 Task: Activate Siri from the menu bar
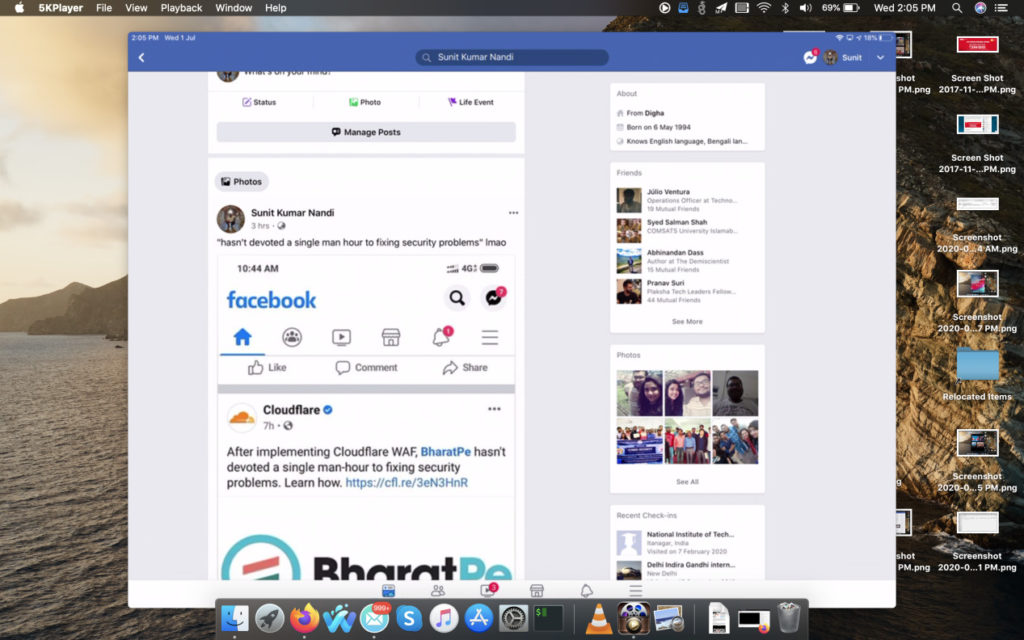pos(980,8)
